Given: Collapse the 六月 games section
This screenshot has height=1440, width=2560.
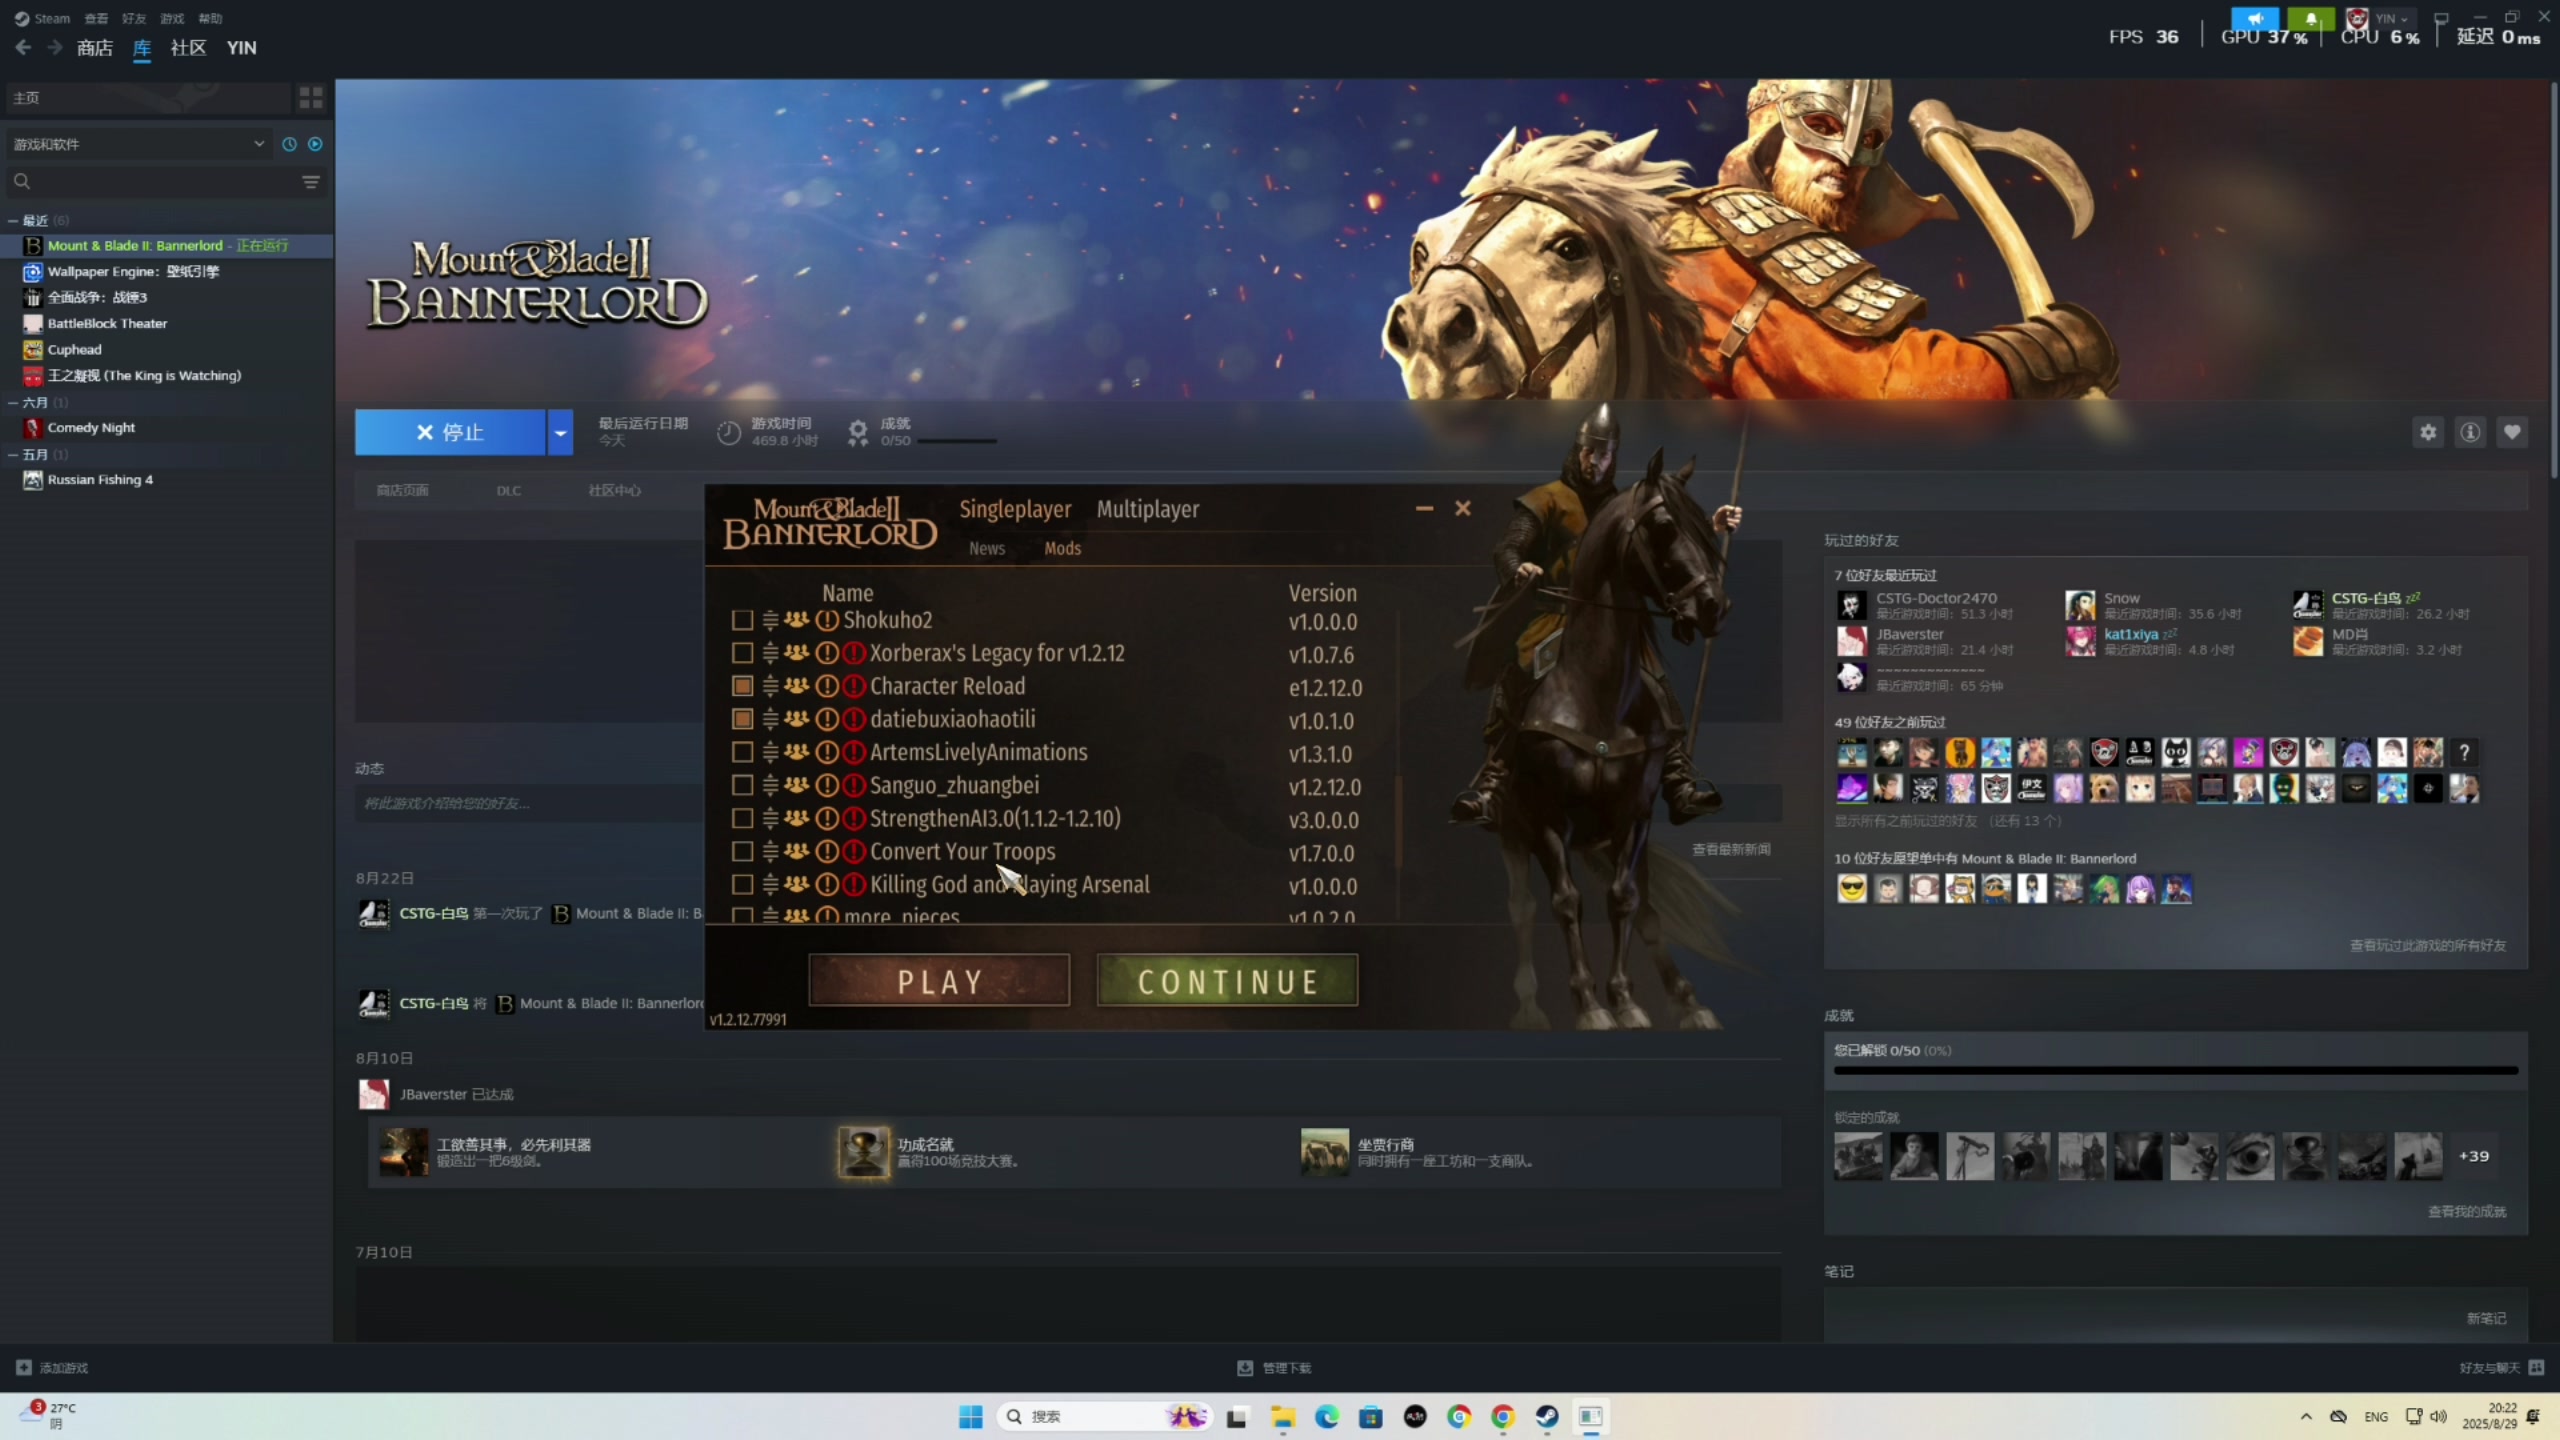Looking at the screenshot, I should 13,402.
